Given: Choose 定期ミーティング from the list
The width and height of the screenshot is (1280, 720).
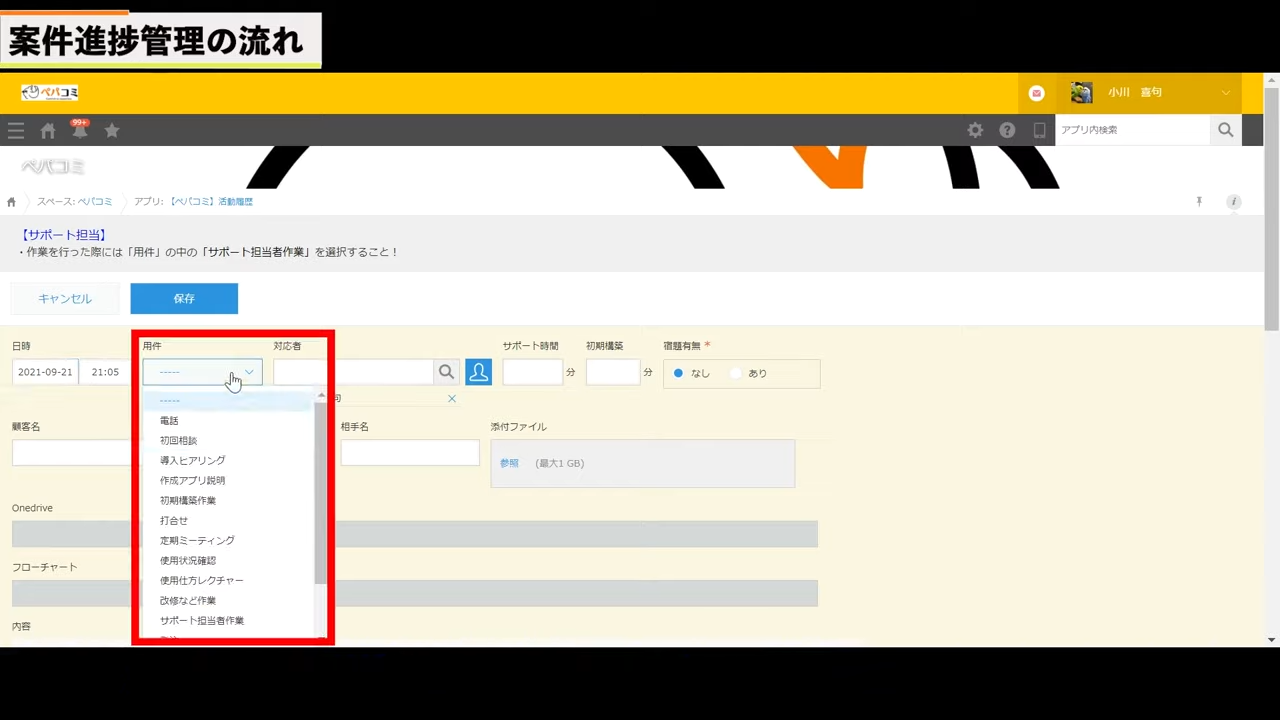Looking at the screenshot, I should 197,541.
